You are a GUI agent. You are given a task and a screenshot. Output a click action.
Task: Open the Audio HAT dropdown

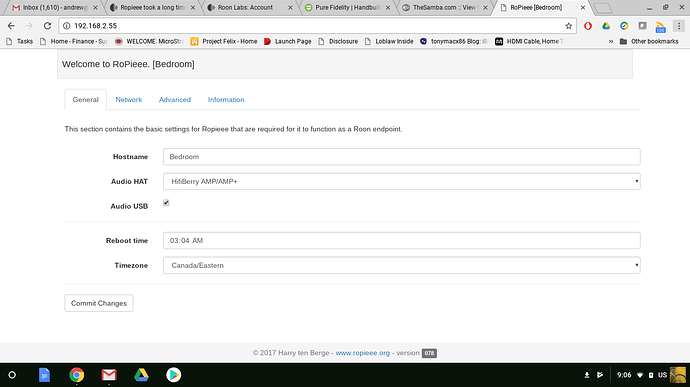pyautogui.click(x=401, y=181)
